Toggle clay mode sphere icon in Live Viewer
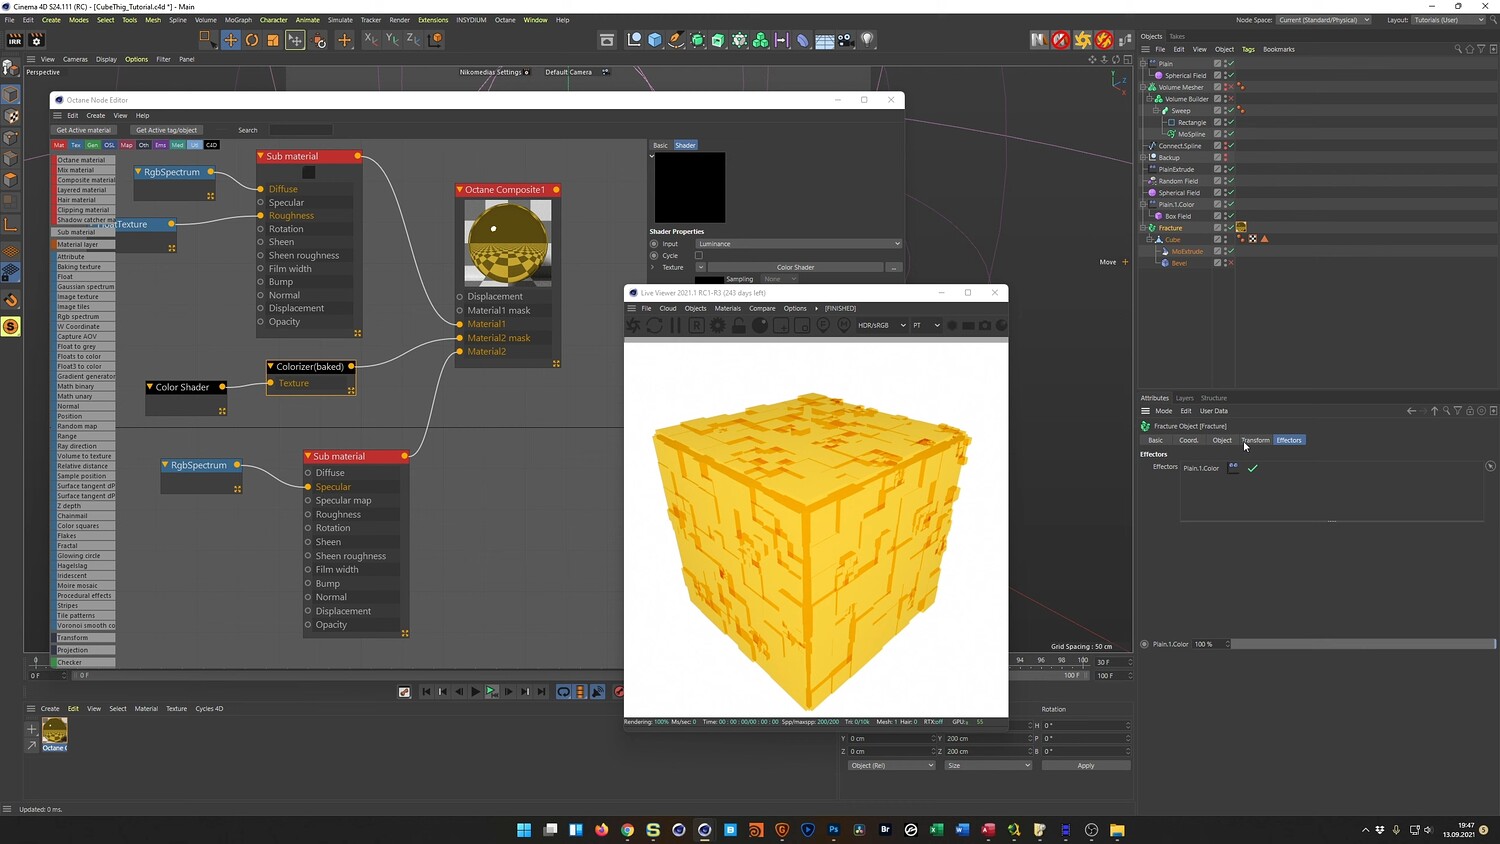This screenshot has width=1500, height=844. pyautogui.click(x=760, y=325)
